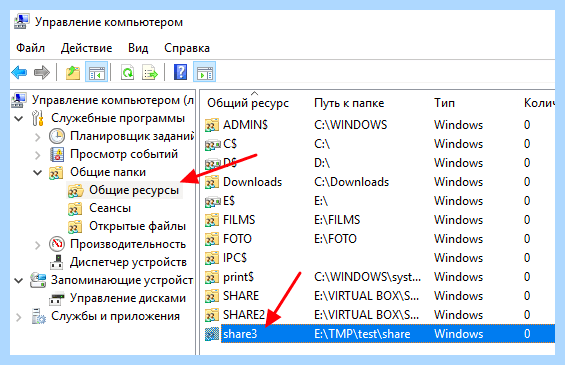565x365 pixels.
Task: Go back with the blue left arrow
Action: click(19, 72)
